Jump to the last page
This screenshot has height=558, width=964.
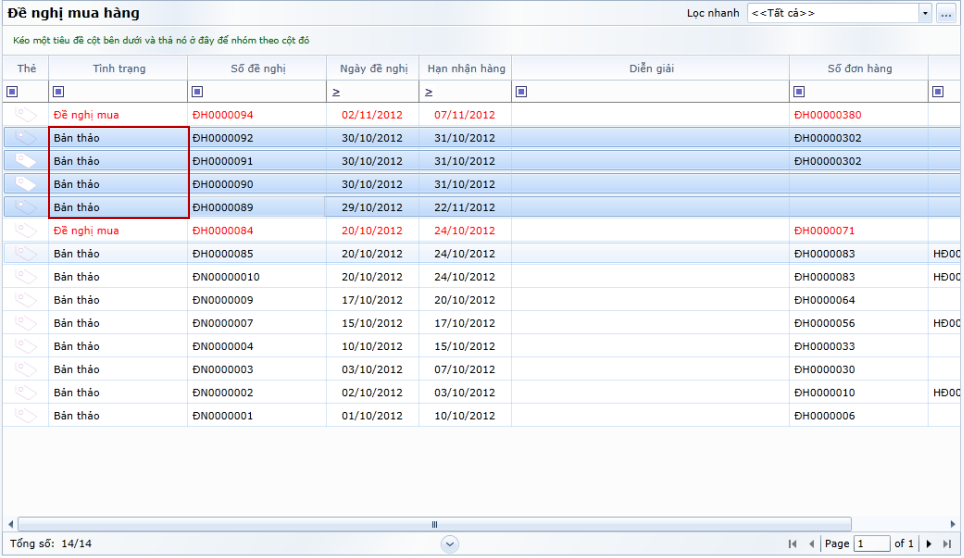coord(946,544)
